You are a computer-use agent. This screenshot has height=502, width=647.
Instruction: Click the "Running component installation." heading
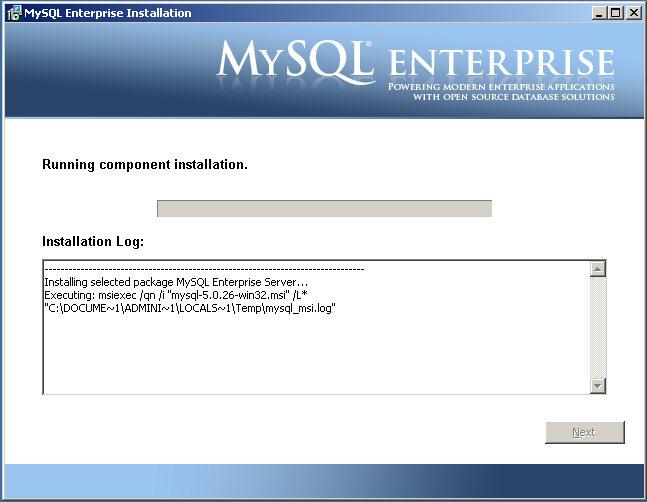(x=145, y=164)
